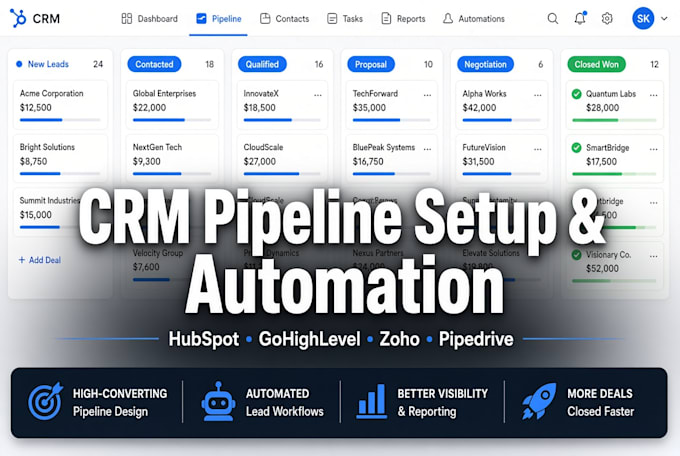Select the Qualified stage pill

coord(262,64)
